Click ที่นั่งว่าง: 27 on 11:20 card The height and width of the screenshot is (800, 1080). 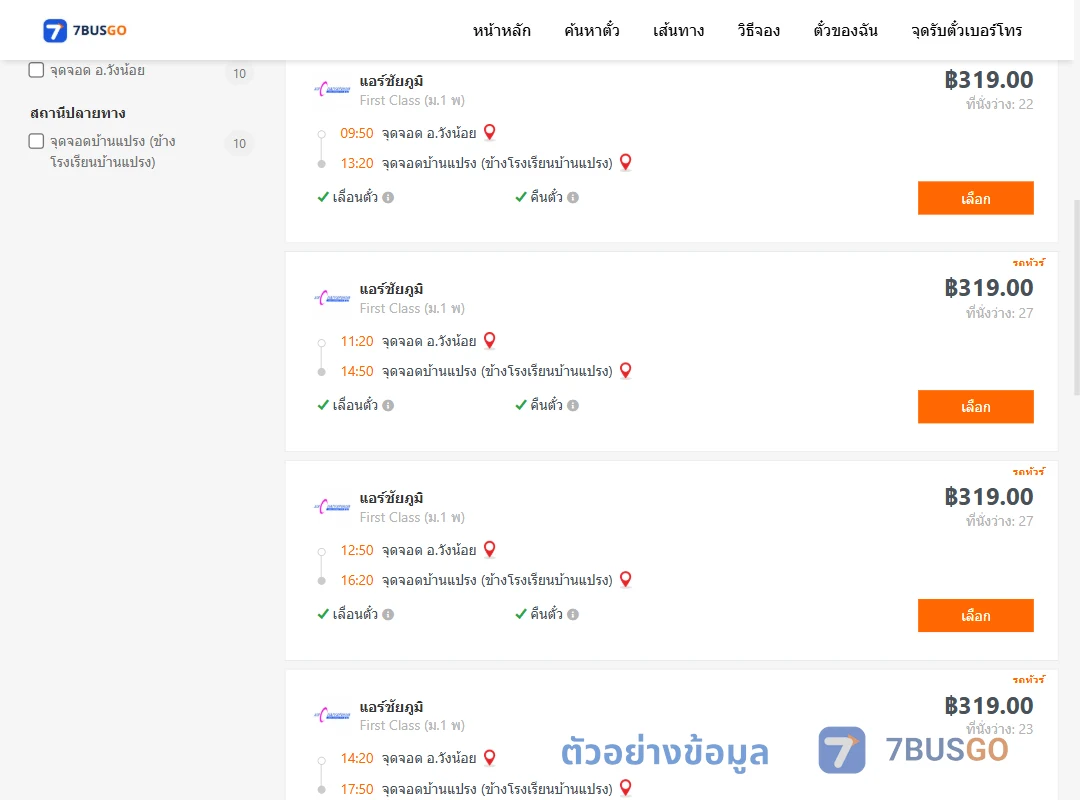(x=999, y=313)
